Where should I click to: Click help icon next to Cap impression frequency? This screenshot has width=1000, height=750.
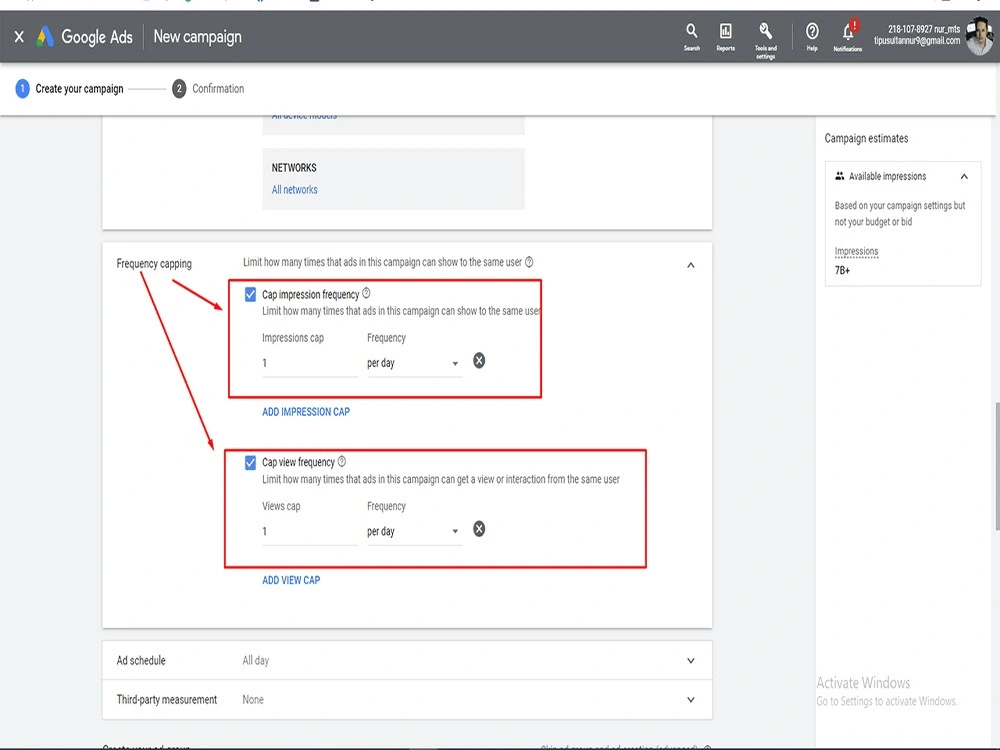[366, 293]
